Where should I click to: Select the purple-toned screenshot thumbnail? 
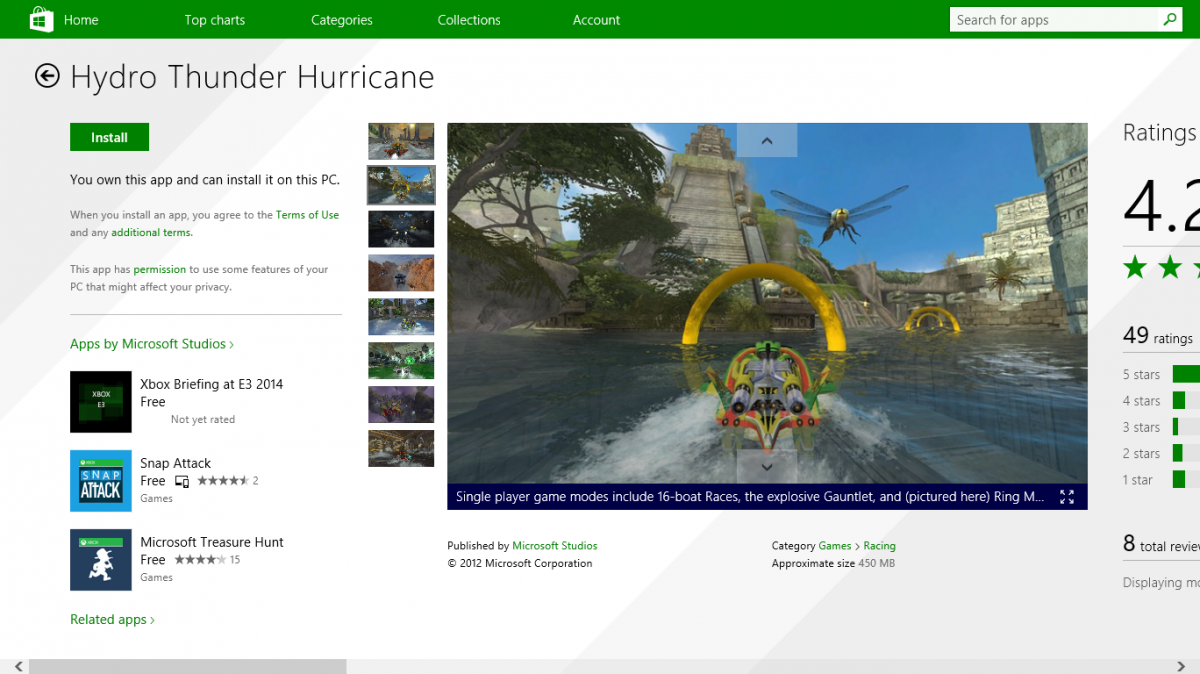click(401, 404)
